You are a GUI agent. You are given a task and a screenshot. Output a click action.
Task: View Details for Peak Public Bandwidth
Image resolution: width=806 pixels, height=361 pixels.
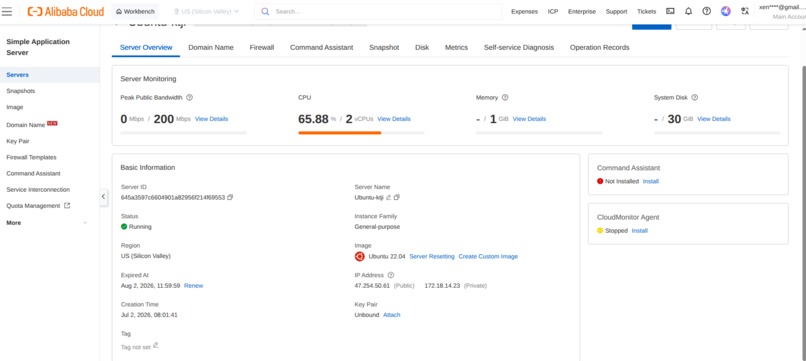tap(211, 119)
